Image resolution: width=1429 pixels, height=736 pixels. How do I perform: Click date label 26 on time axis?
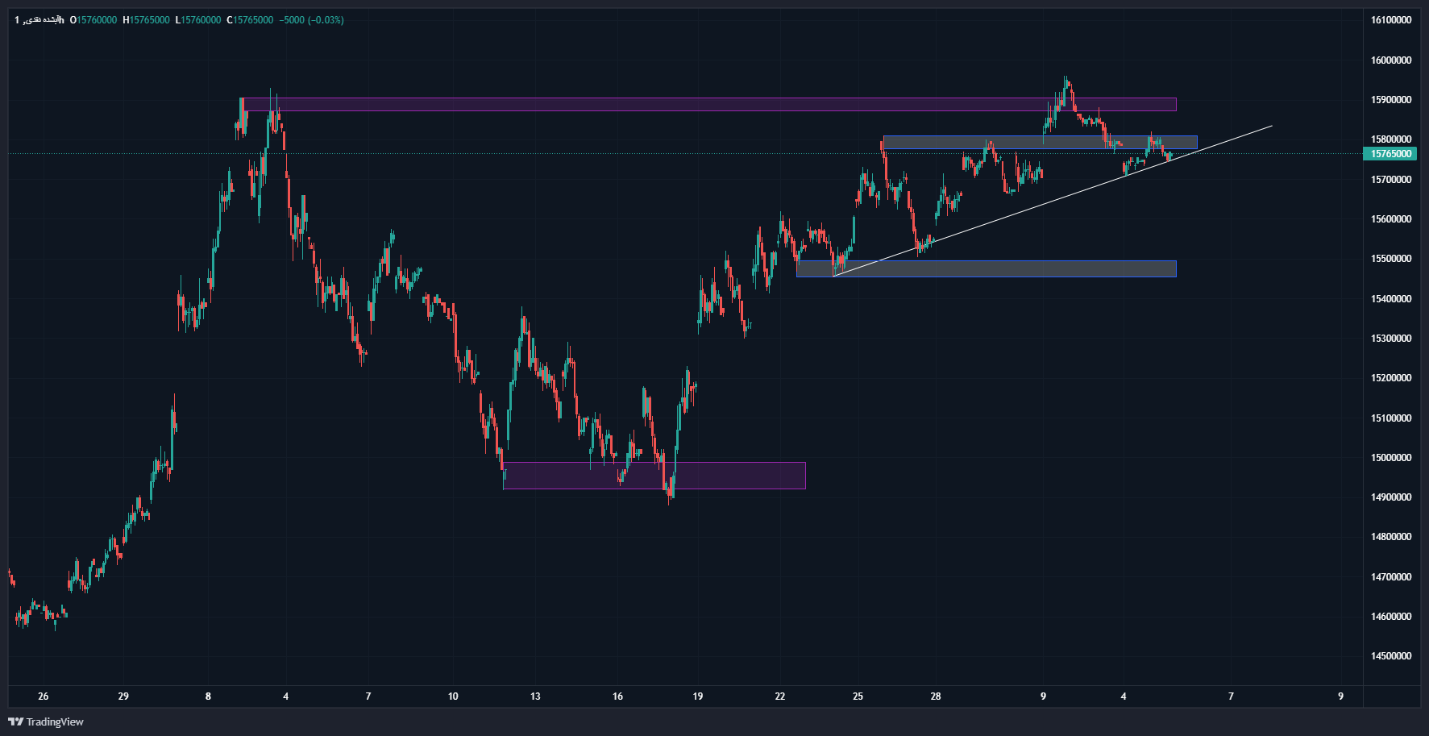coord(43,696)
